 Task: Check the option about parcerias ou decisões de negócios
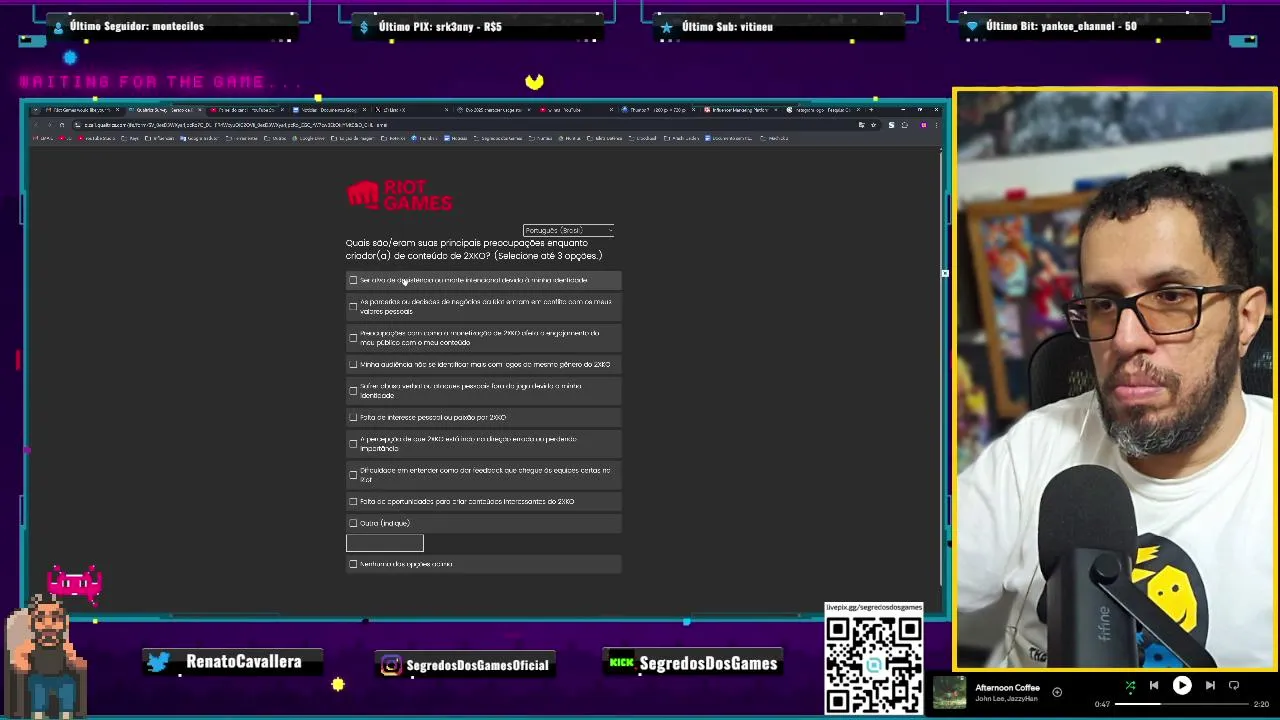coord(353,306)
